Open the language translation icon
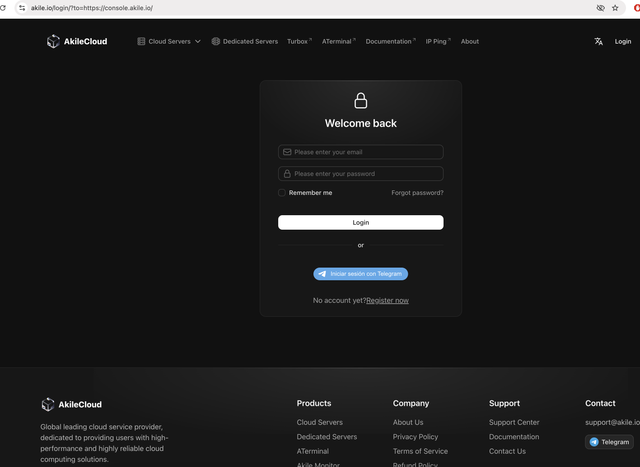640x467 pixels. [x=598, y=41]
